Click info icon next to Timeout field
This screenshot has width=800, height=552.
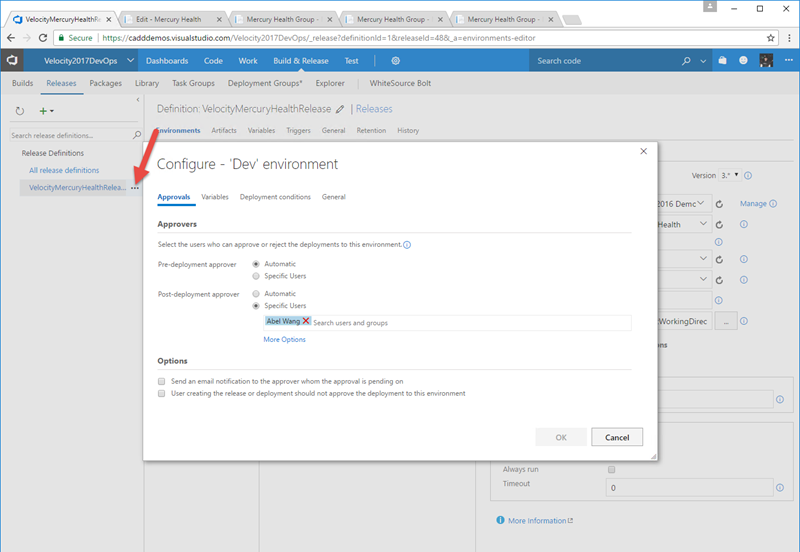click(780, 488)
